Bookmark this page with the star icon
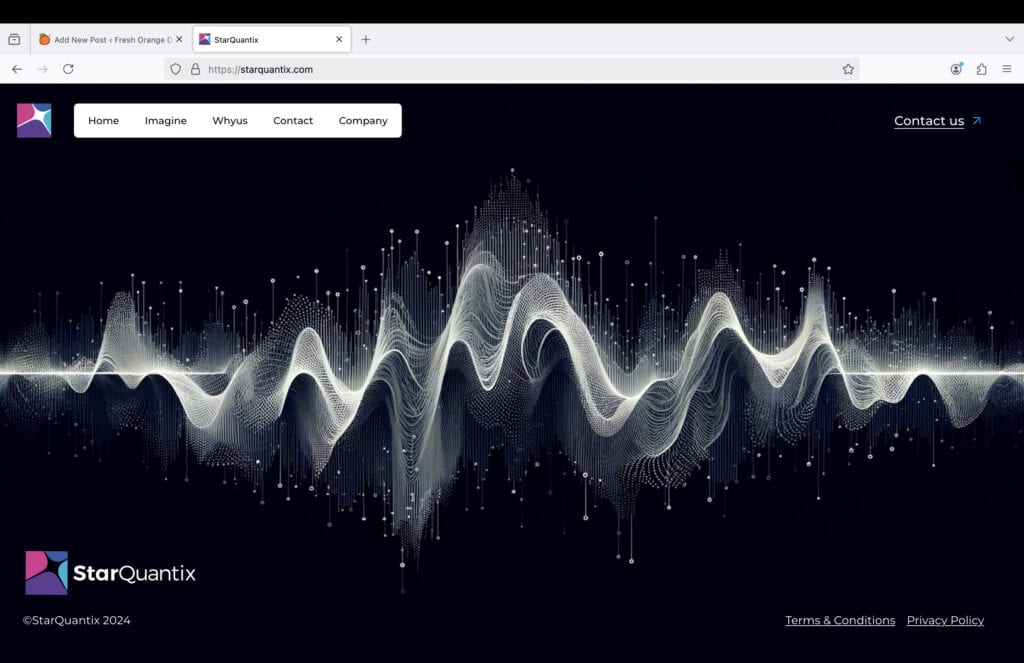Image resolution: width=1024 pixels, height=663 pixels. pos(848,69)
